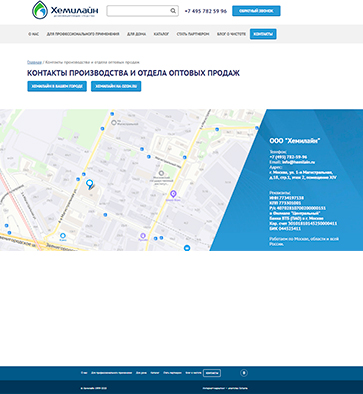Click the footer О нас link
363x394 pixels.
click(x=84, y=373)
